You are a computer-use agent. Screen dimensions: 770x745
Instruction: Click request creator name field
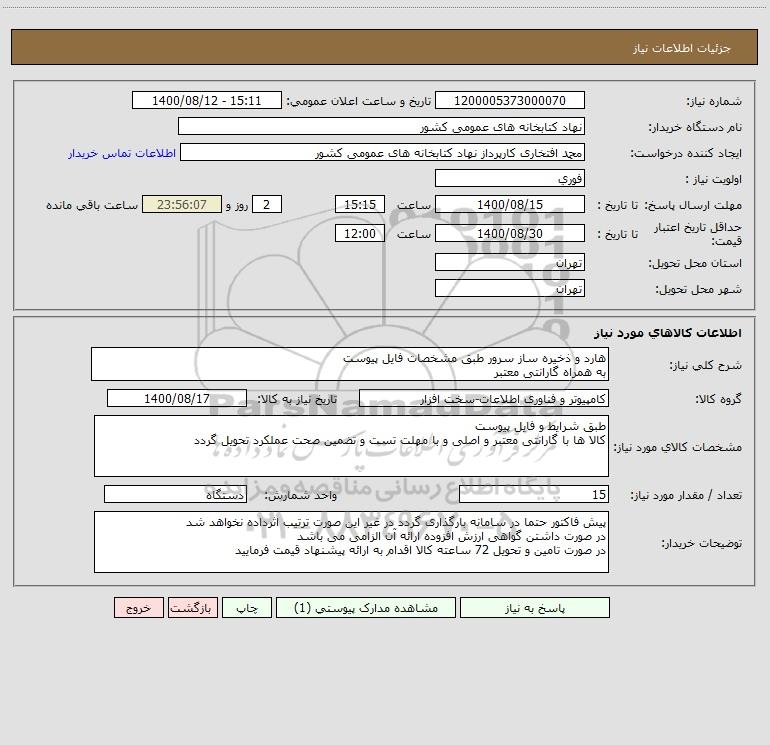click(383, 153)
